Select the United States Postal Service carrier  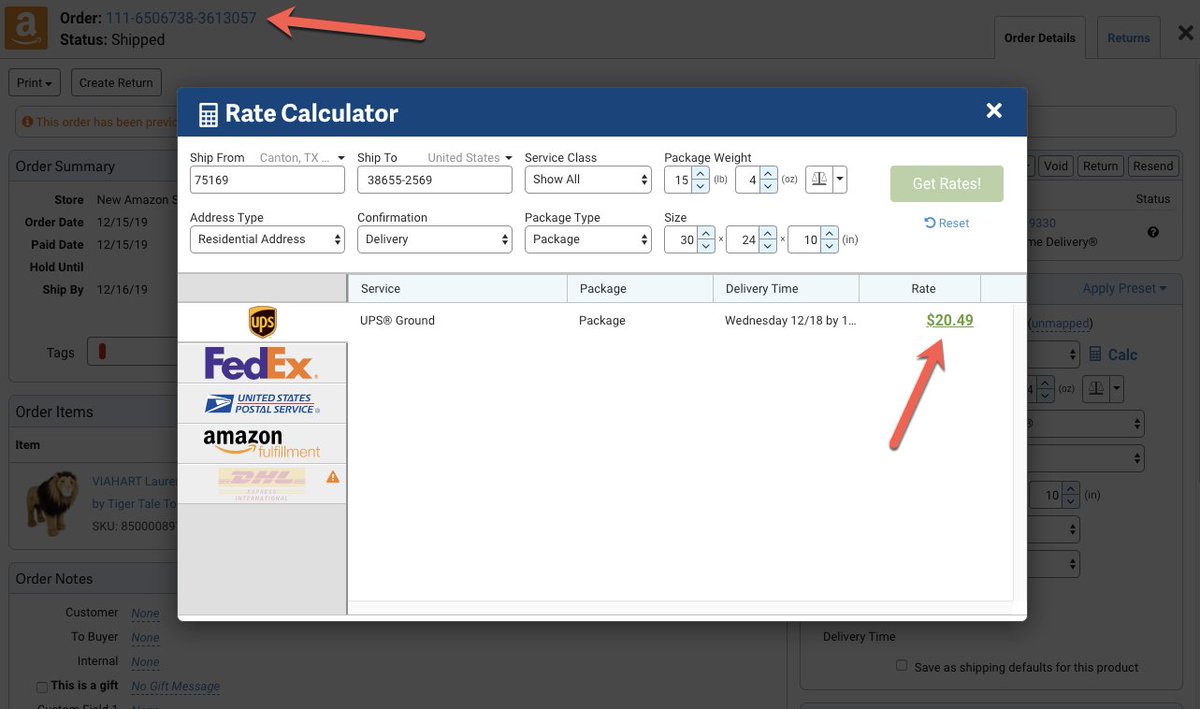pos(262,403)
